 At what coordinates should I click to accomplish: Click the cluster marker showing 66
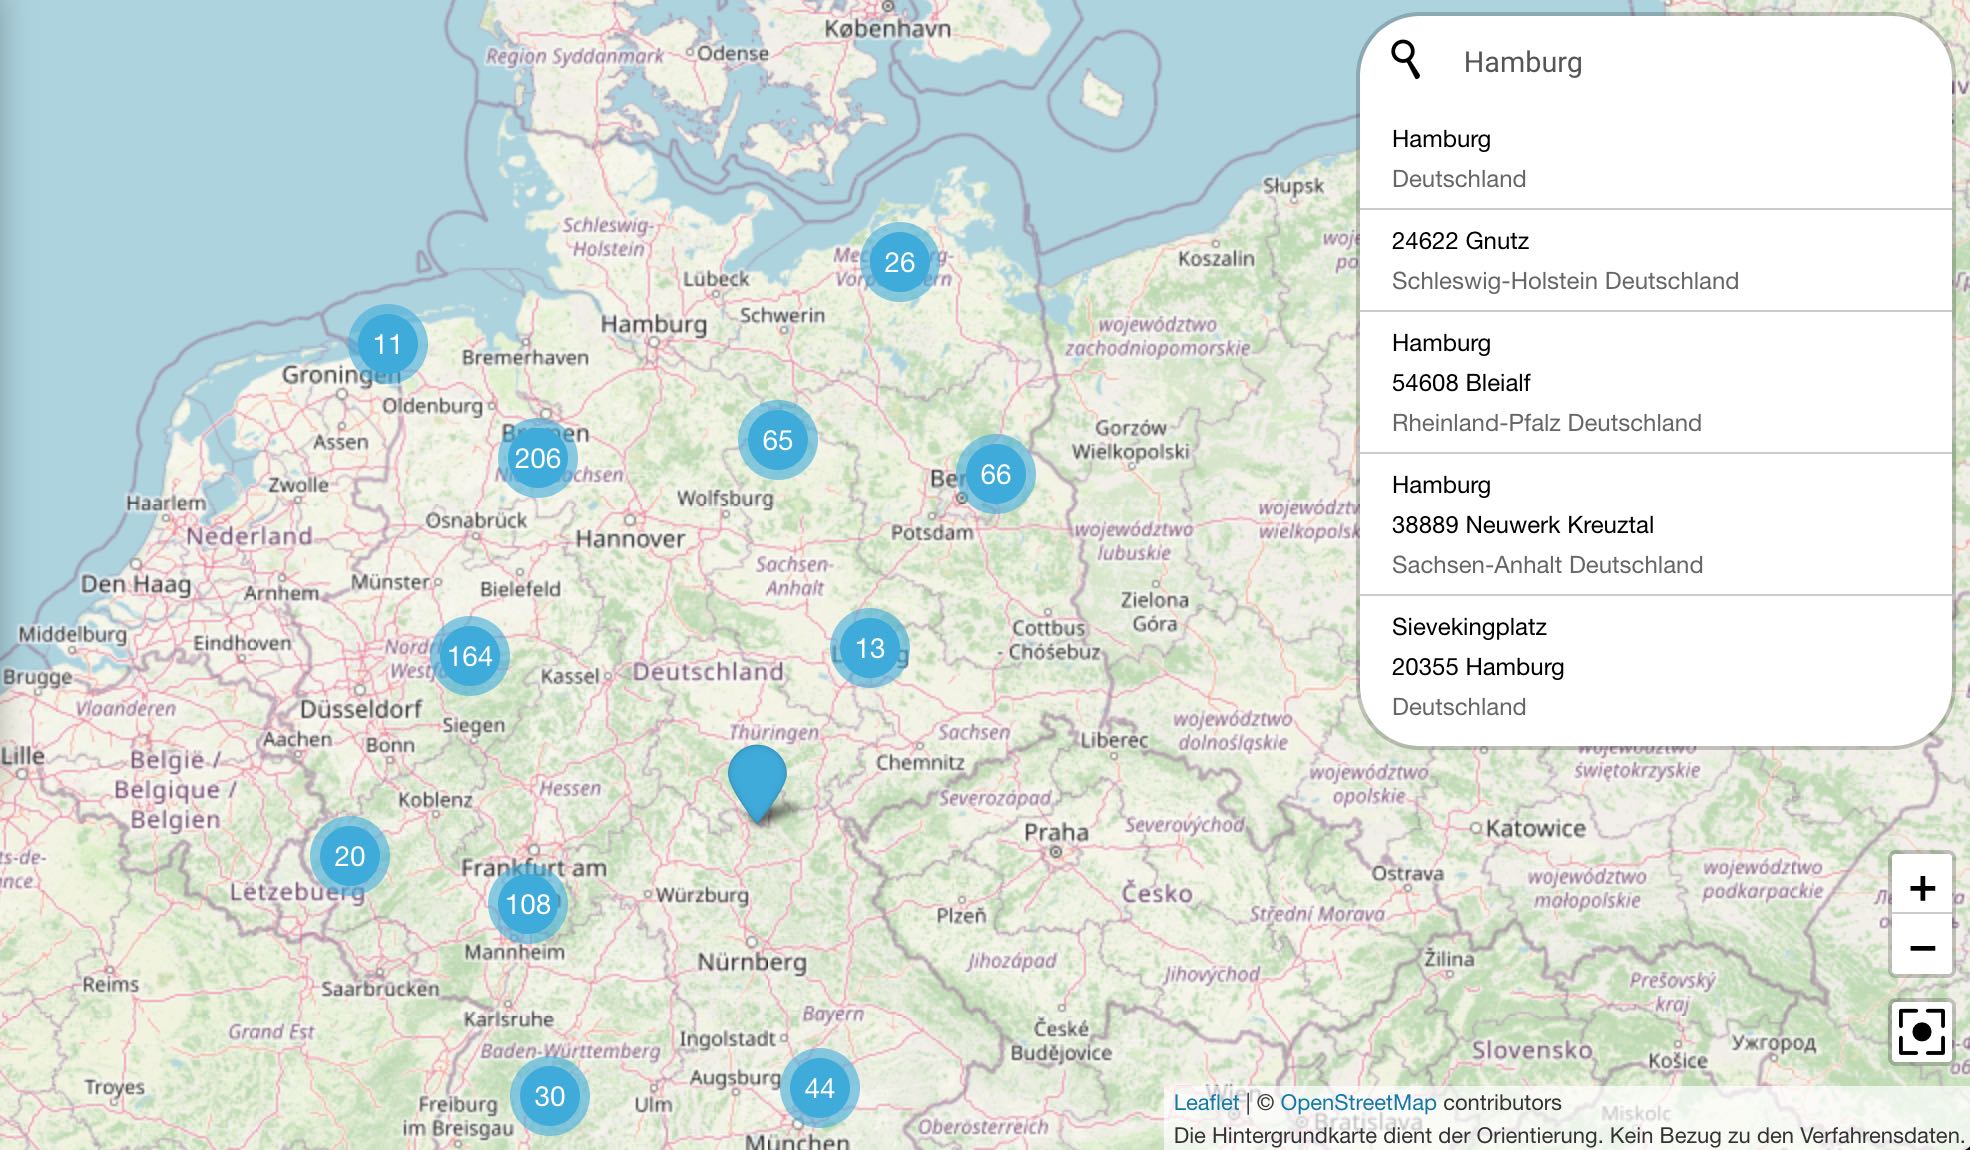pos(995,474)
